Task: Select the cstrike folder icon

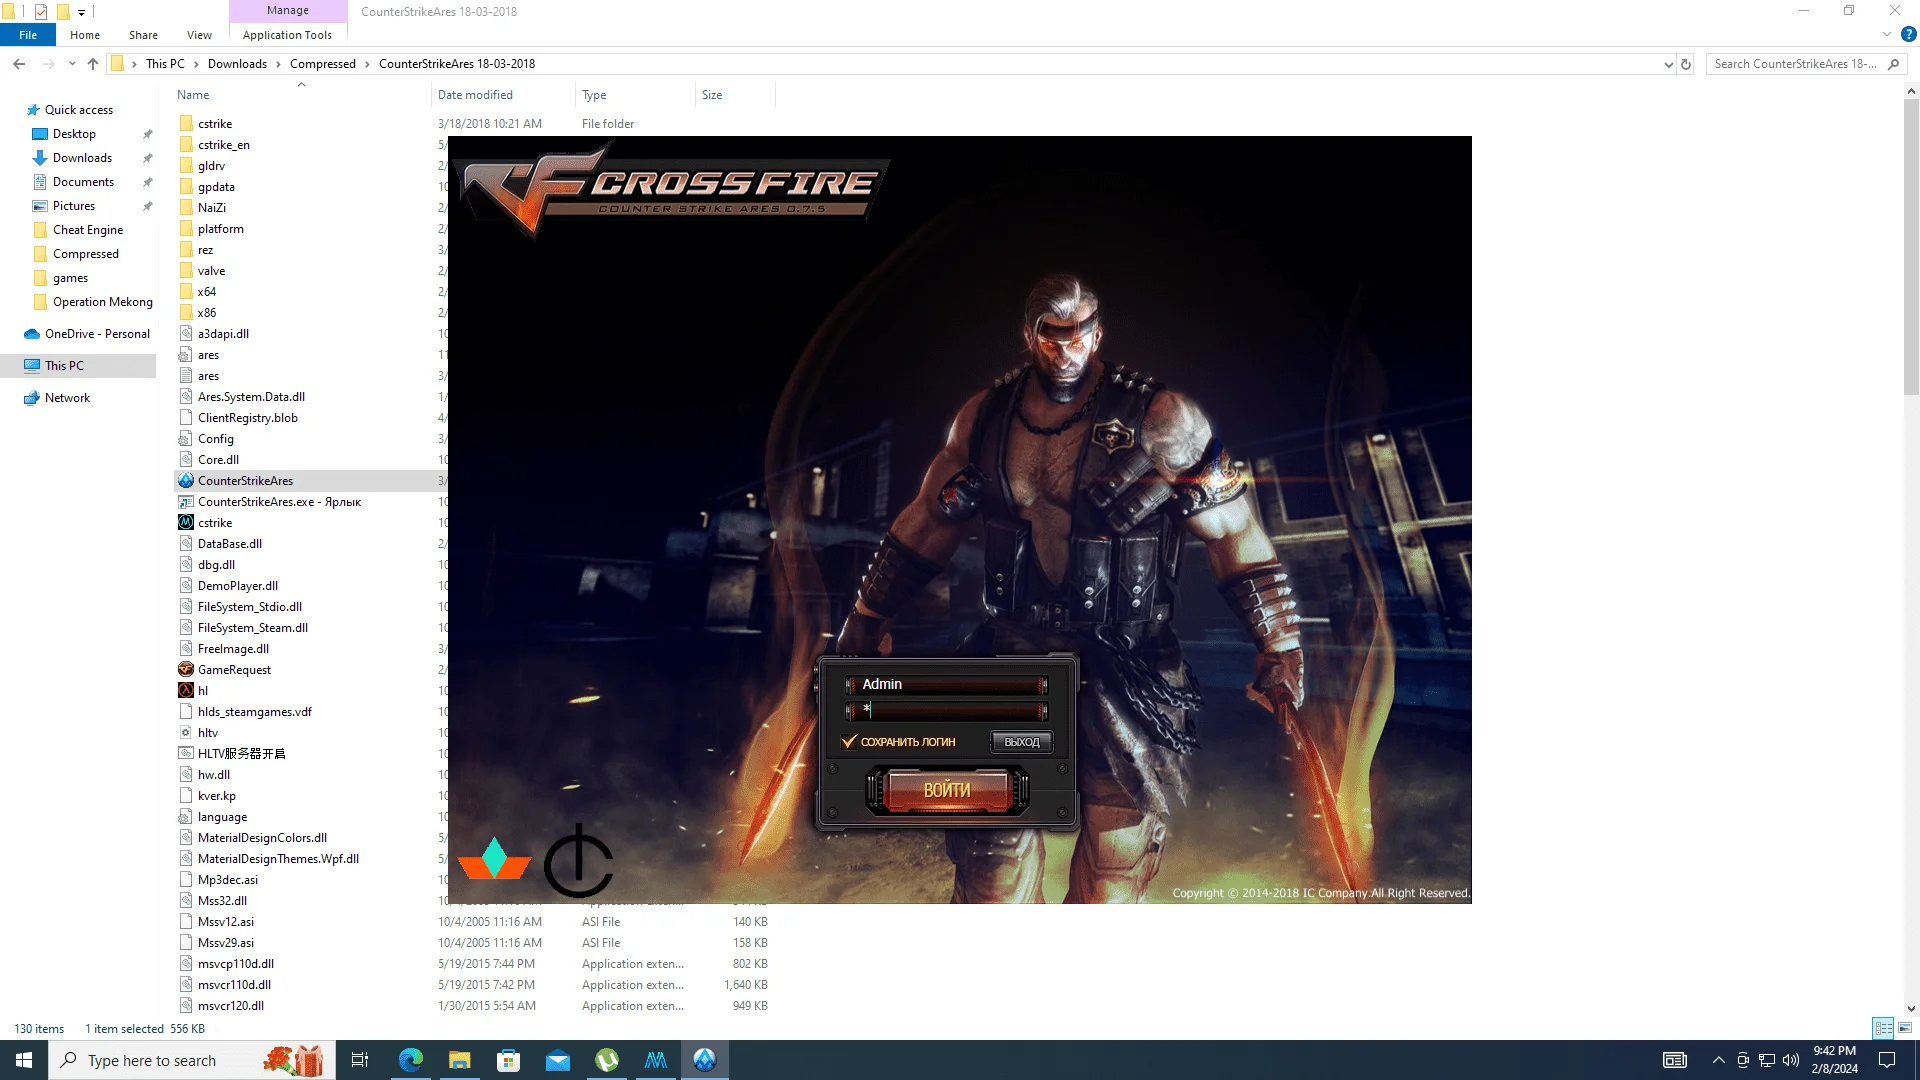Action: tap(186, 124)
